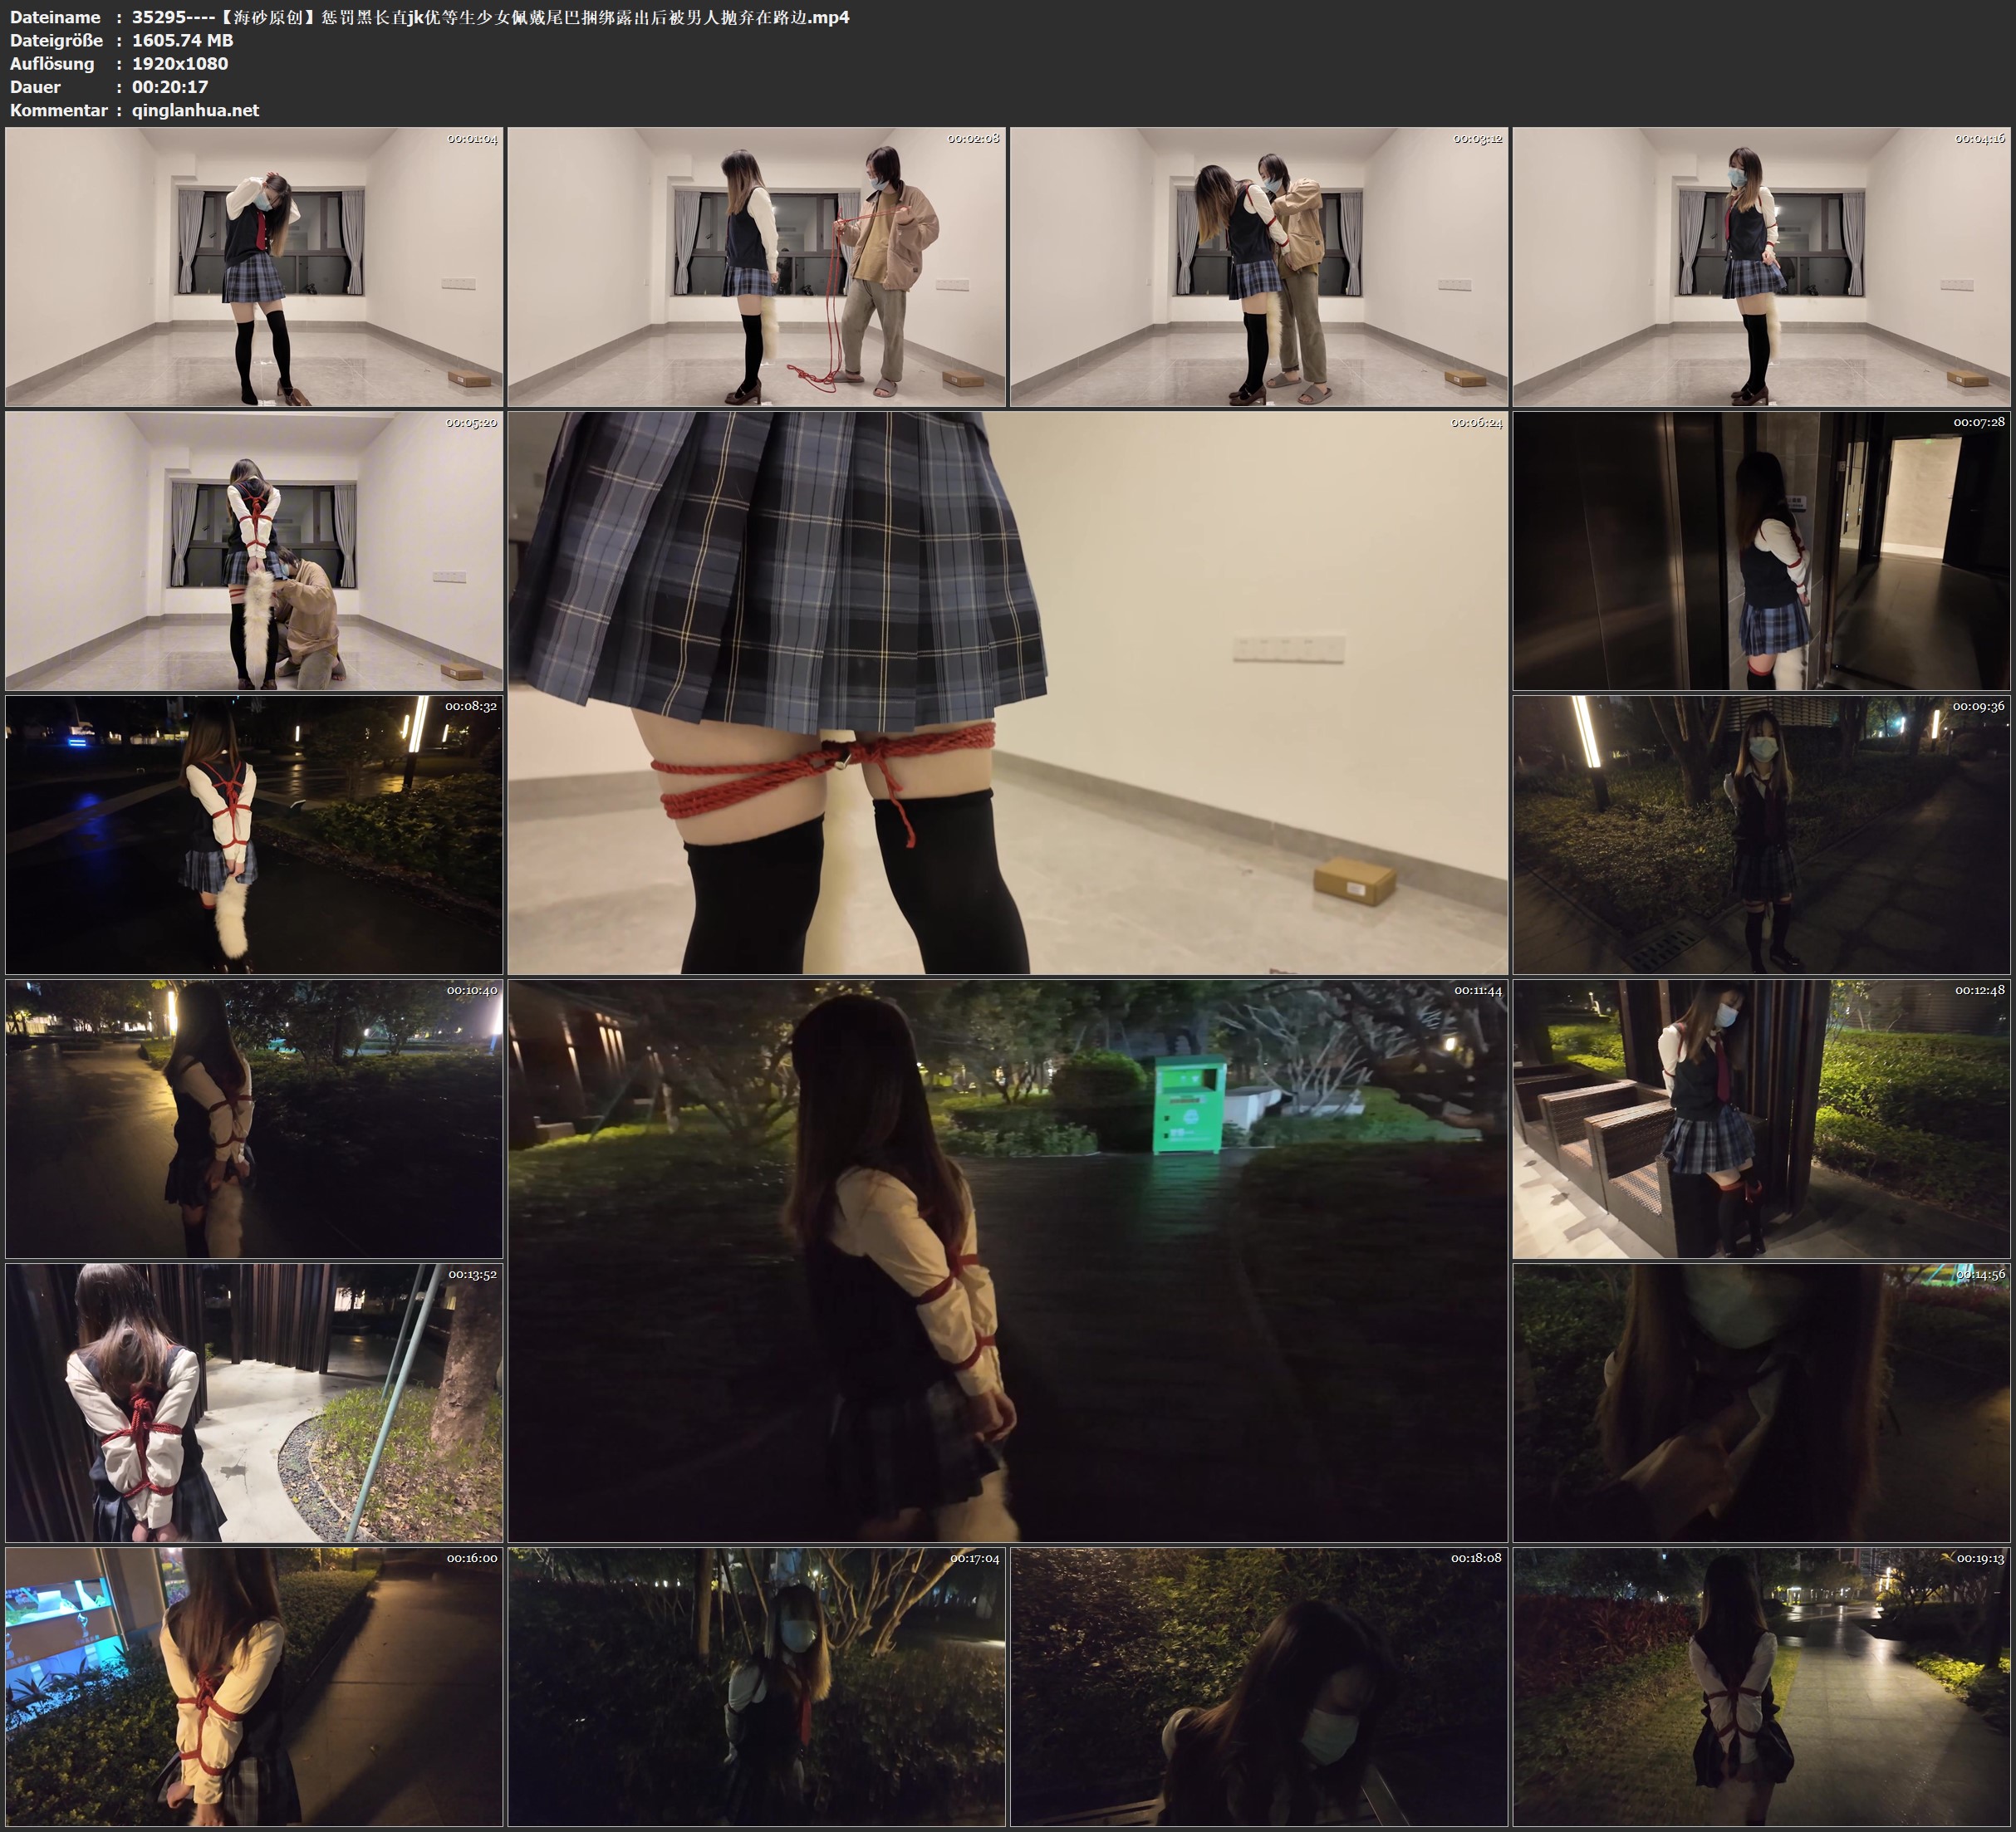This screenshot has width=2016, height=1832.
Task: Select the thumbnail at 00:16:00
Action: click(x=254, y=1687)
